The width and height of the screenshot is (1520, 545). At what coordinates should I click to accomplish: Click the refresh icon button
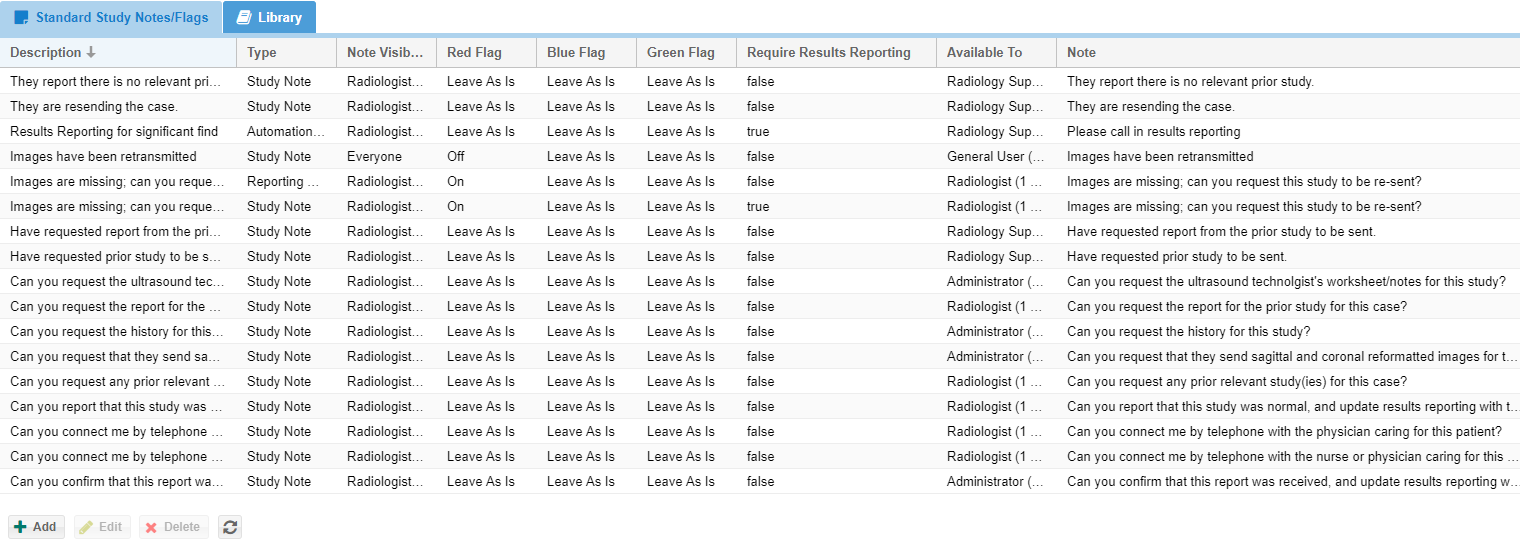click(x=230, y=527)
